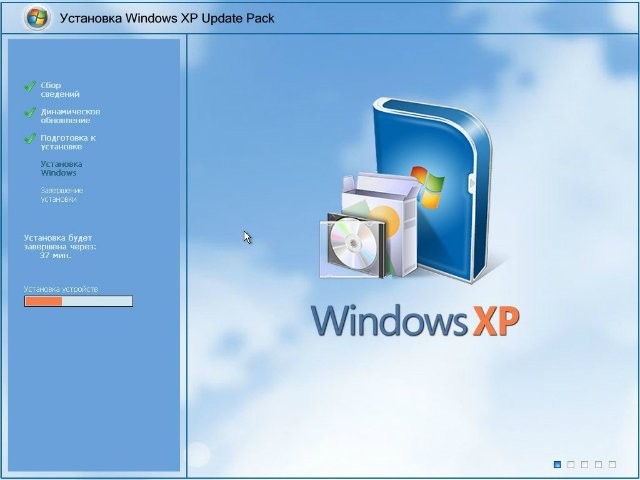Click the Установка будет завершена через text
The image size is (640, 480).
point(60,242)
